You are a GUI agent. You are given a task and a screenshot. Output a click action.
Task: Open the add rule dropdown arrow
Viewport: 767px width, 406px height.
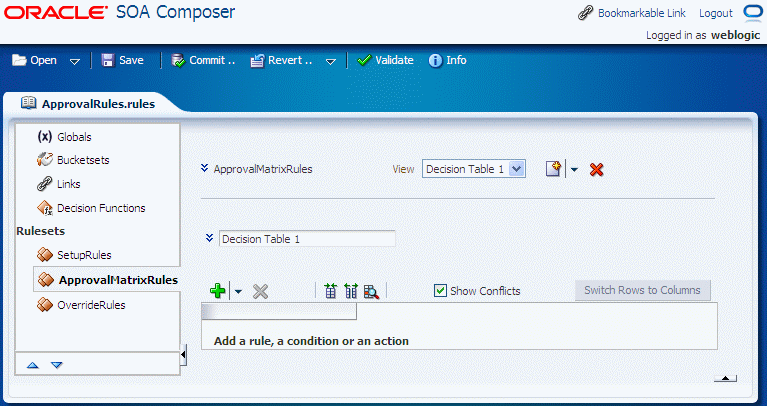tap(574, 170)
